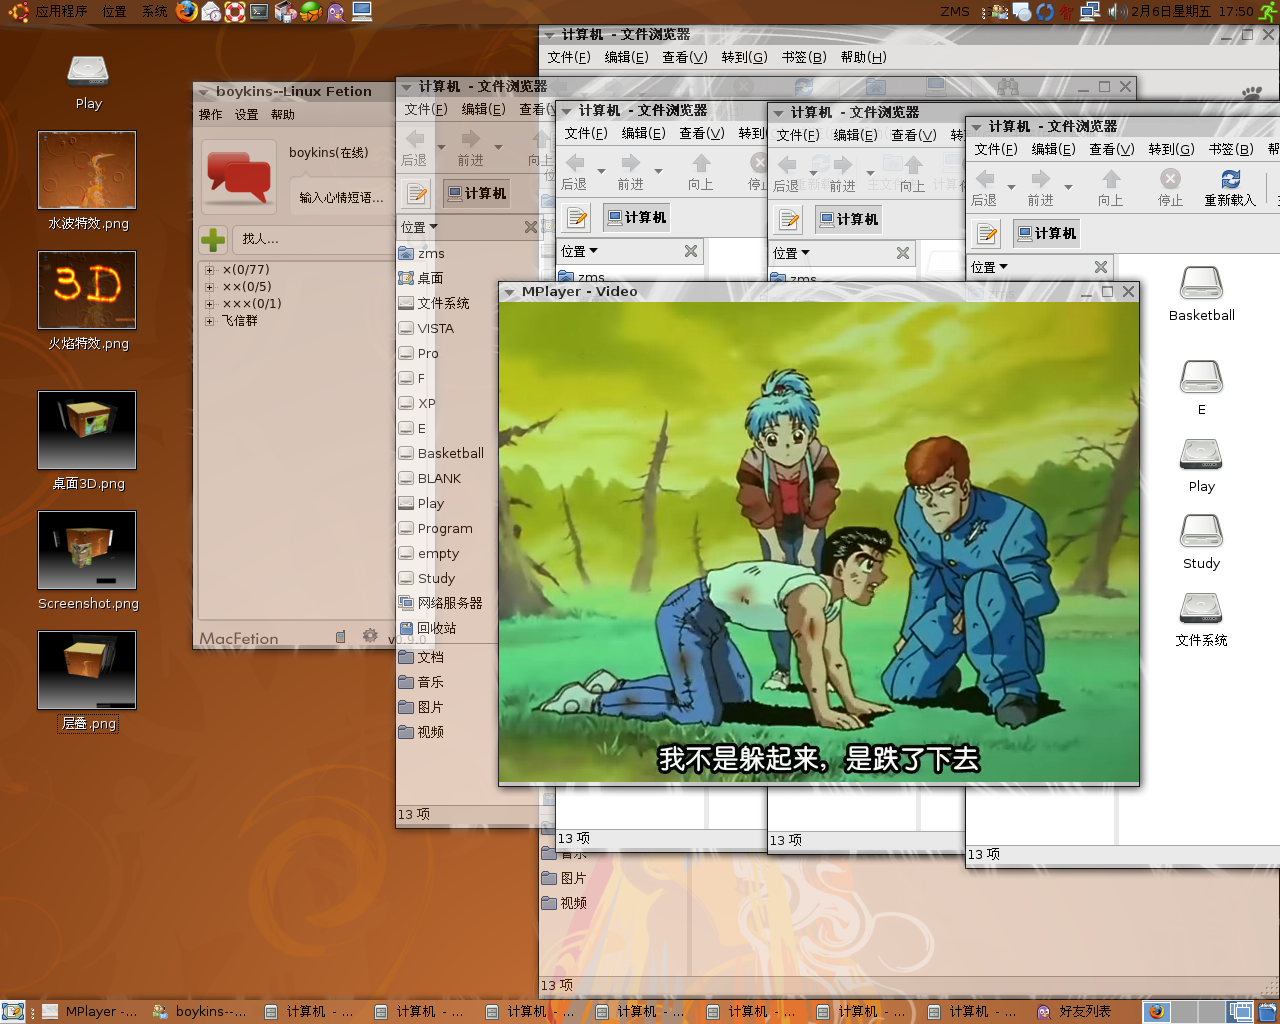Viewport: 1280px width, 1024px height.
Task: Select 回收站 in the leftmost file browser sidebar
Action: coord(427,628)
